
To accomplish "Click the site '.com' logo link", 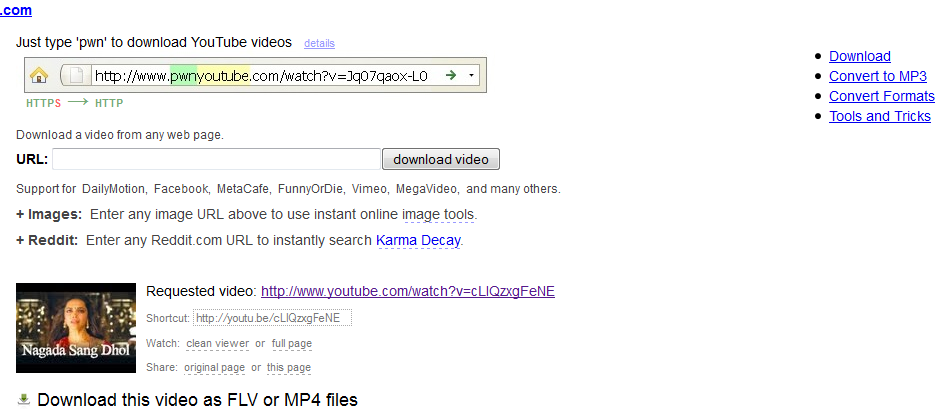I will (x=16, y=10).
